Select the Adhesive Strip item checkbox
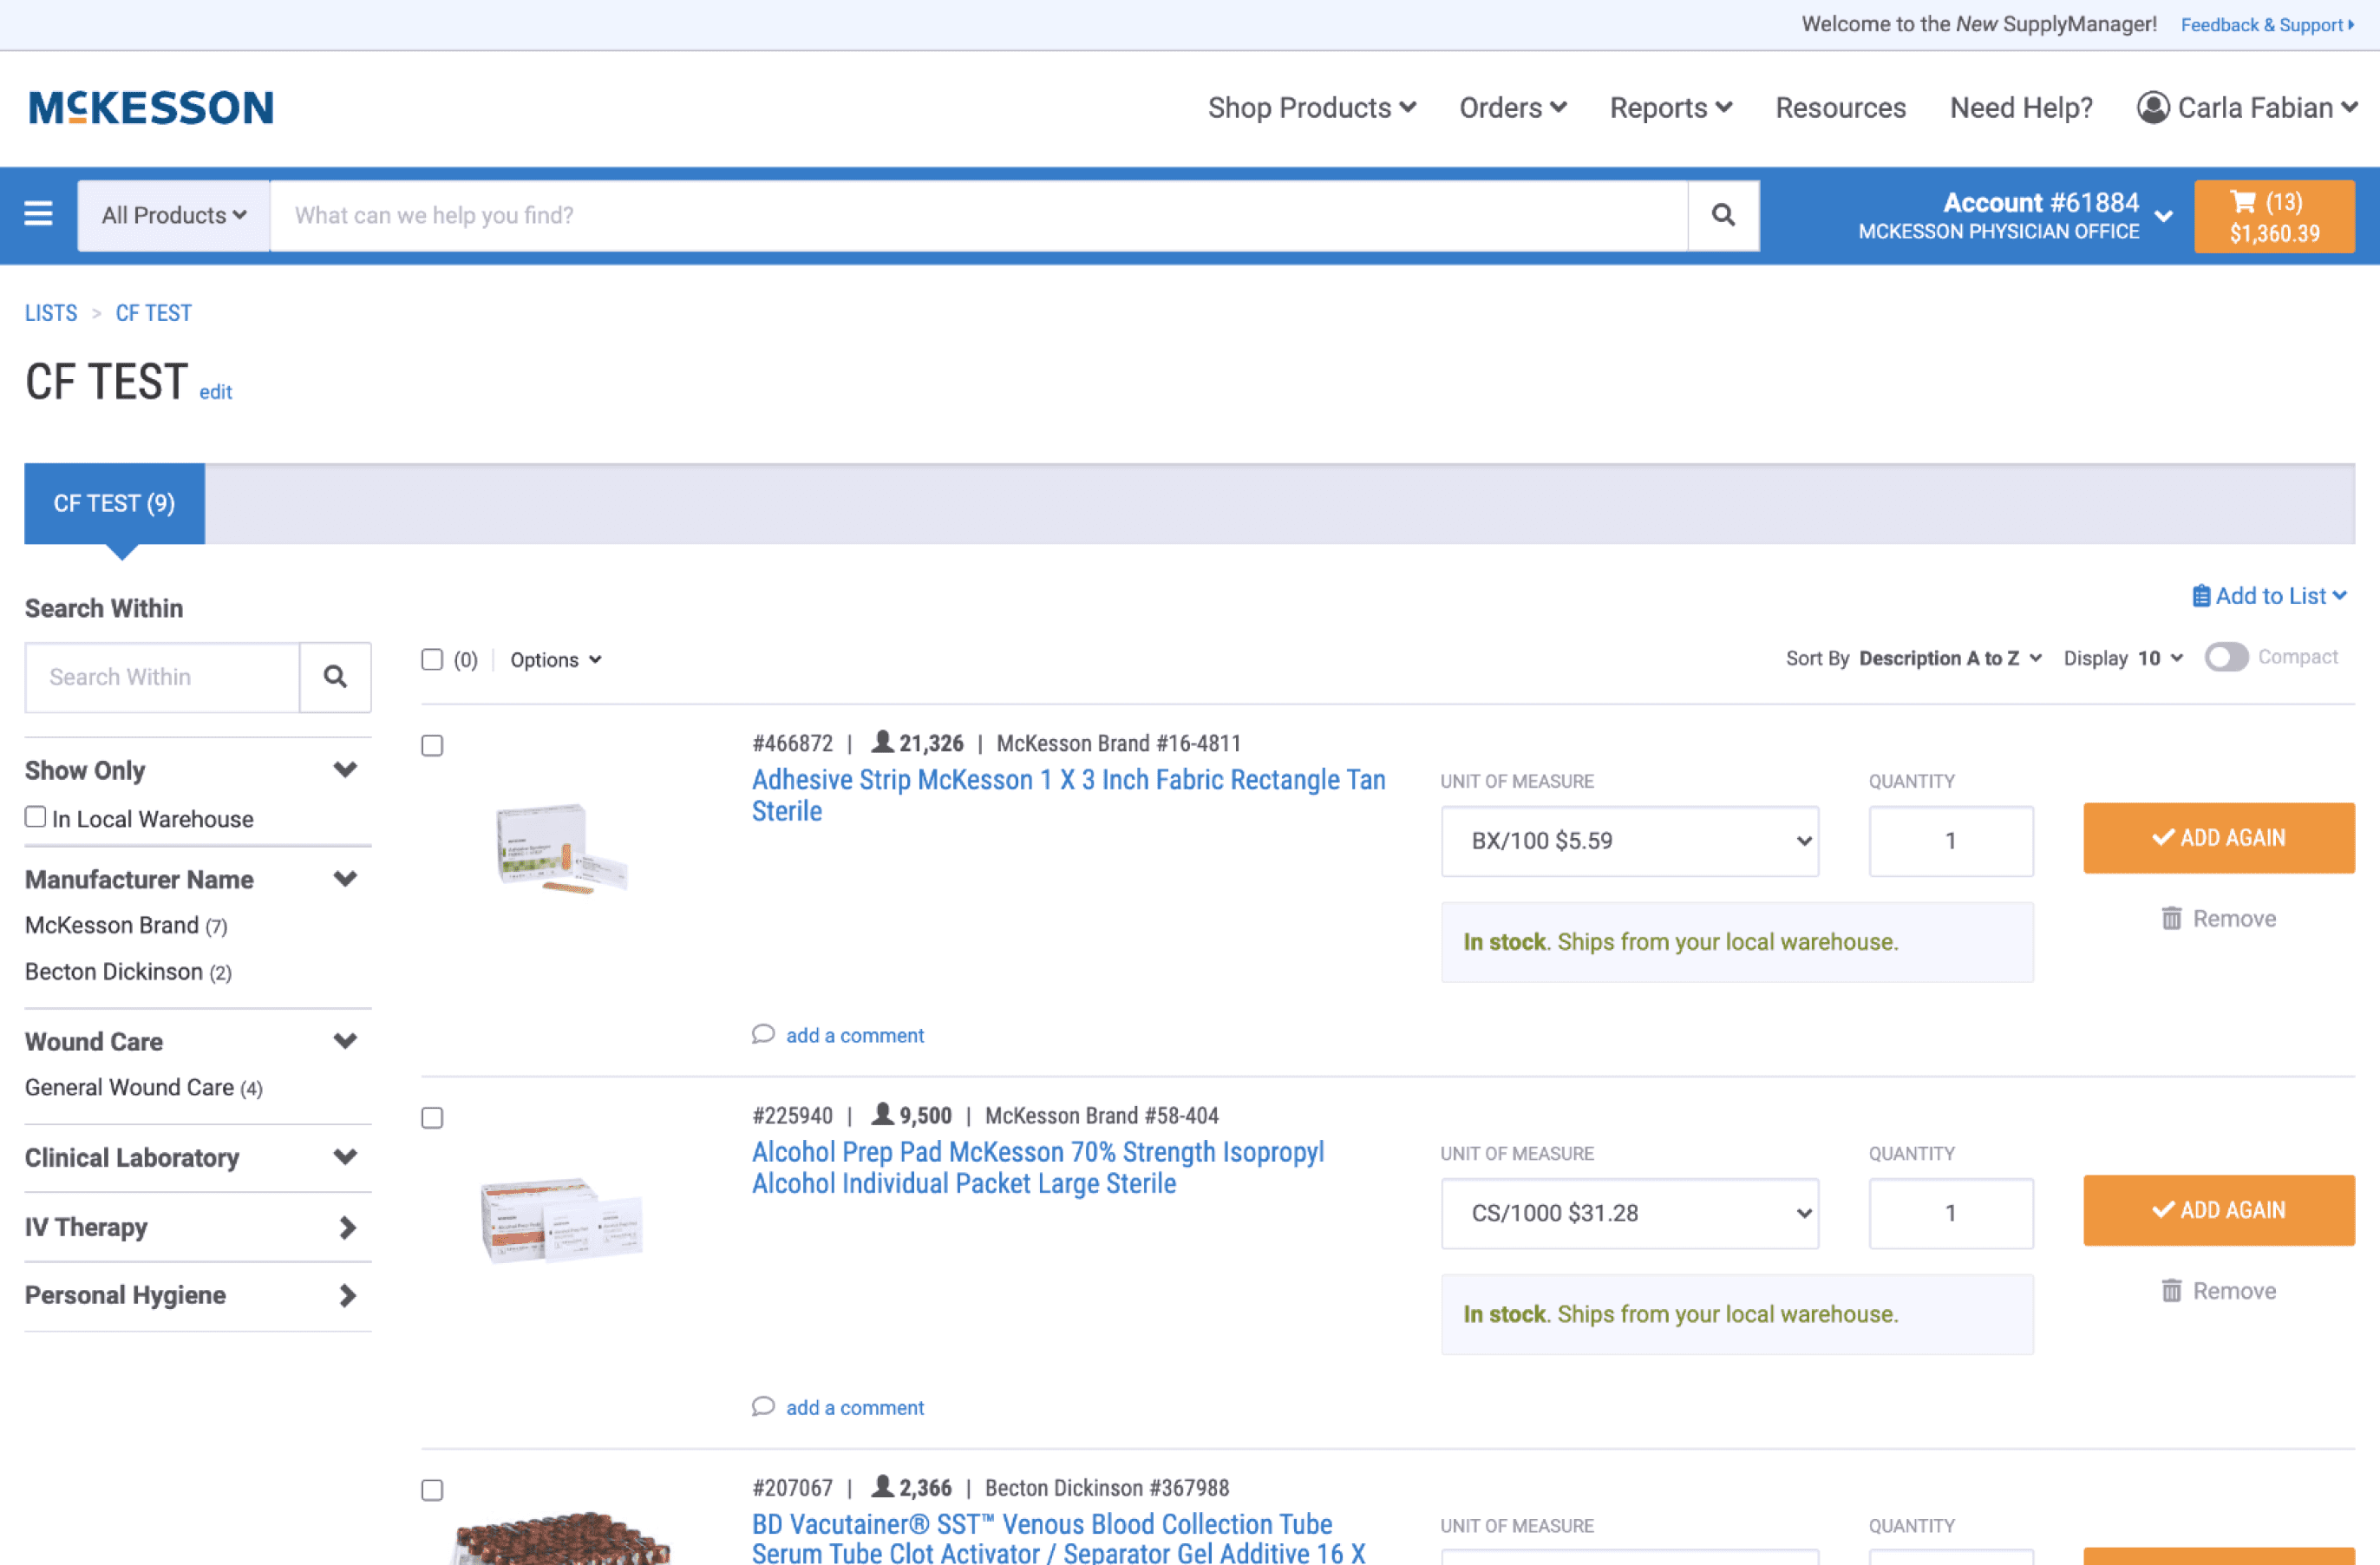Screen dimensions: 2380x1565 click(432, 746)
